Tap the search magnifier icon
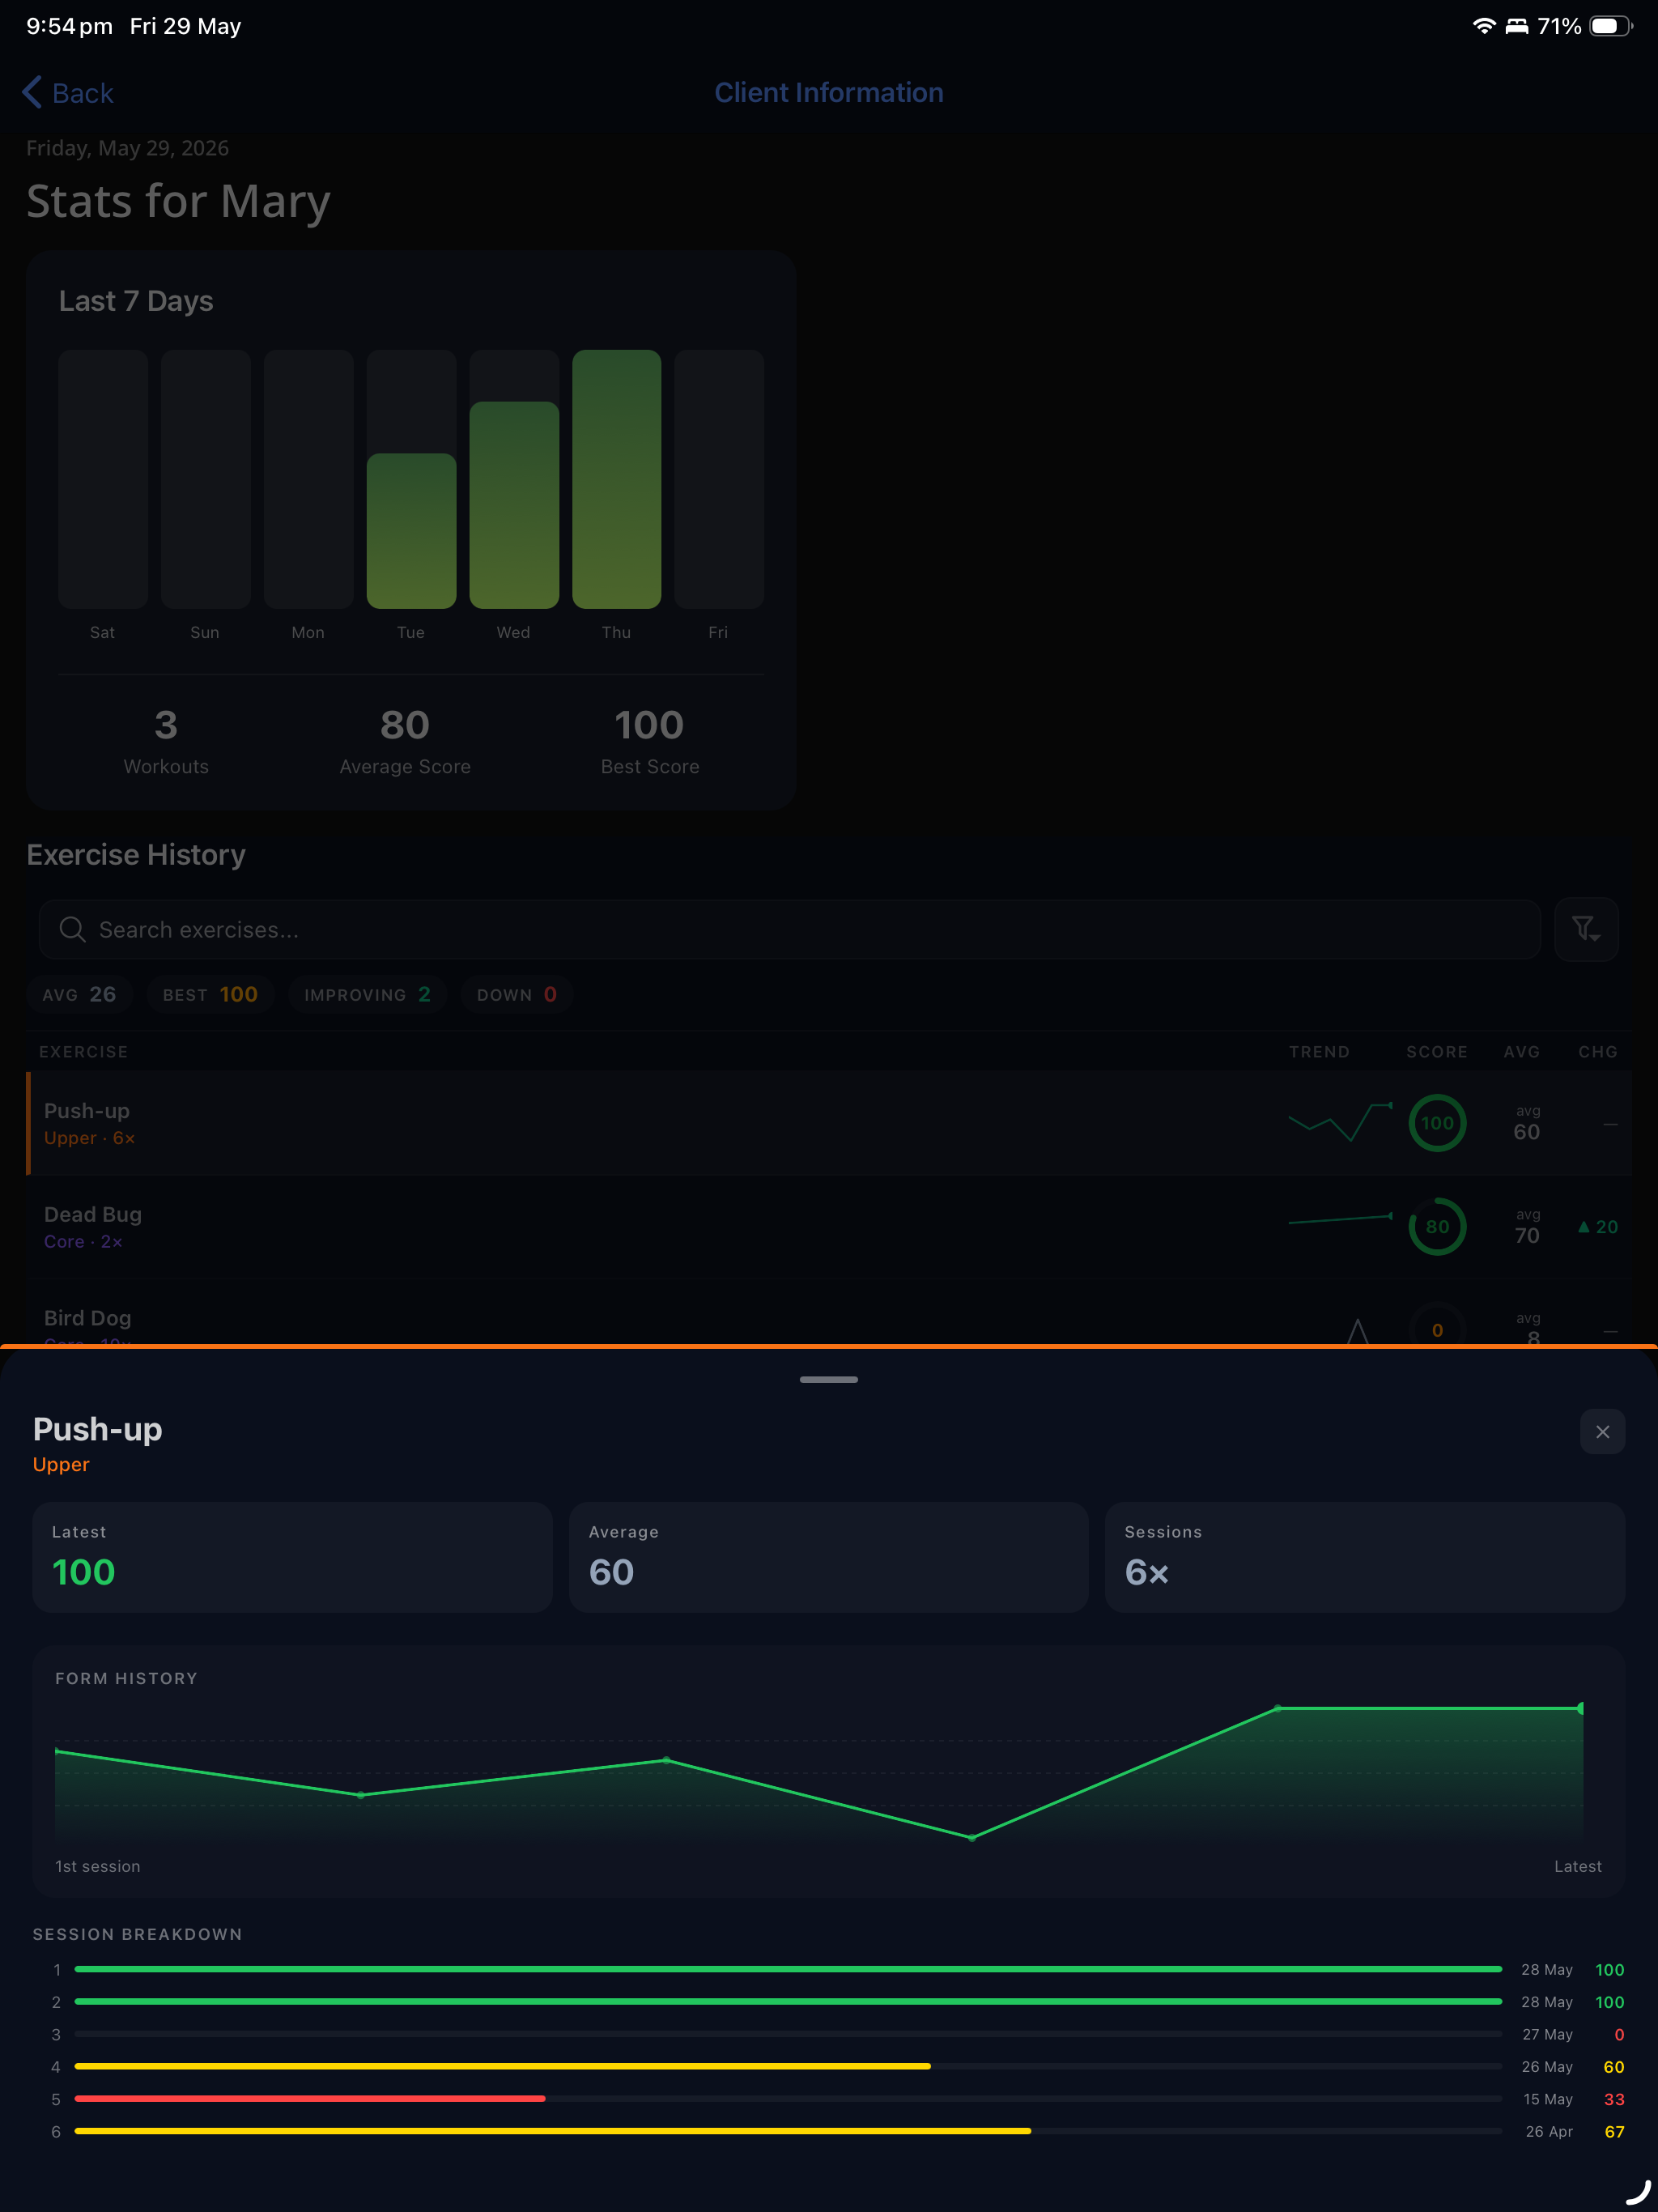The width and height of the screenshot is (1658, 2212). [x=72, y=929]
